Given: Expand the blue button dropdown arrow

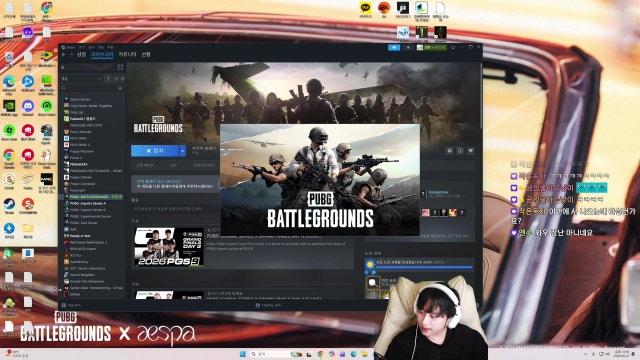Looking at the screenshot, I should 182,151.
